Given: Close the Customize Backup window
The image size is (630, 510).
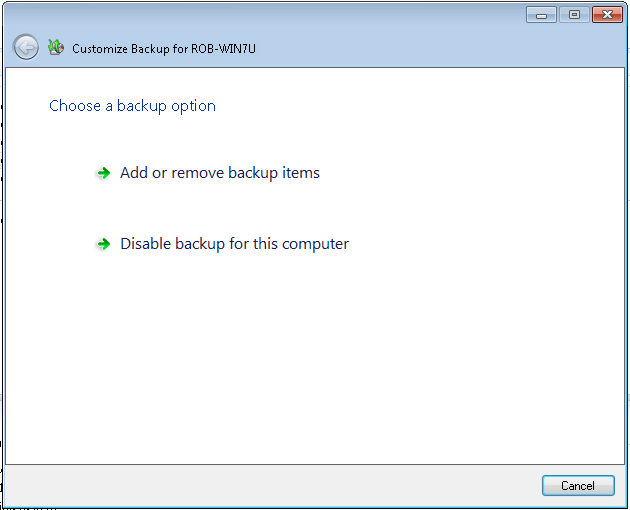Looking at the screenshot, I should pyautogui.click(x=607, y=15).
